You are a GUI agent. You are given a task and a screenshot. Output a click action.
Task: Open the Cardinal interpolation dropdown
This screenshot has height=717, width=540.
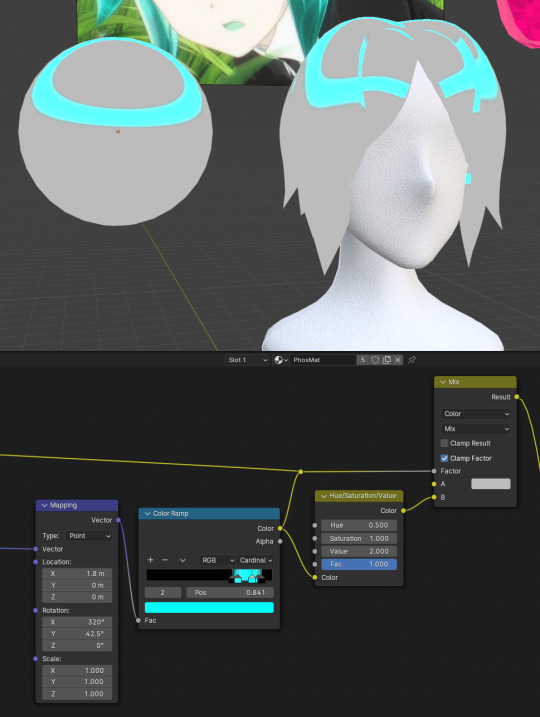coord(256,560)
